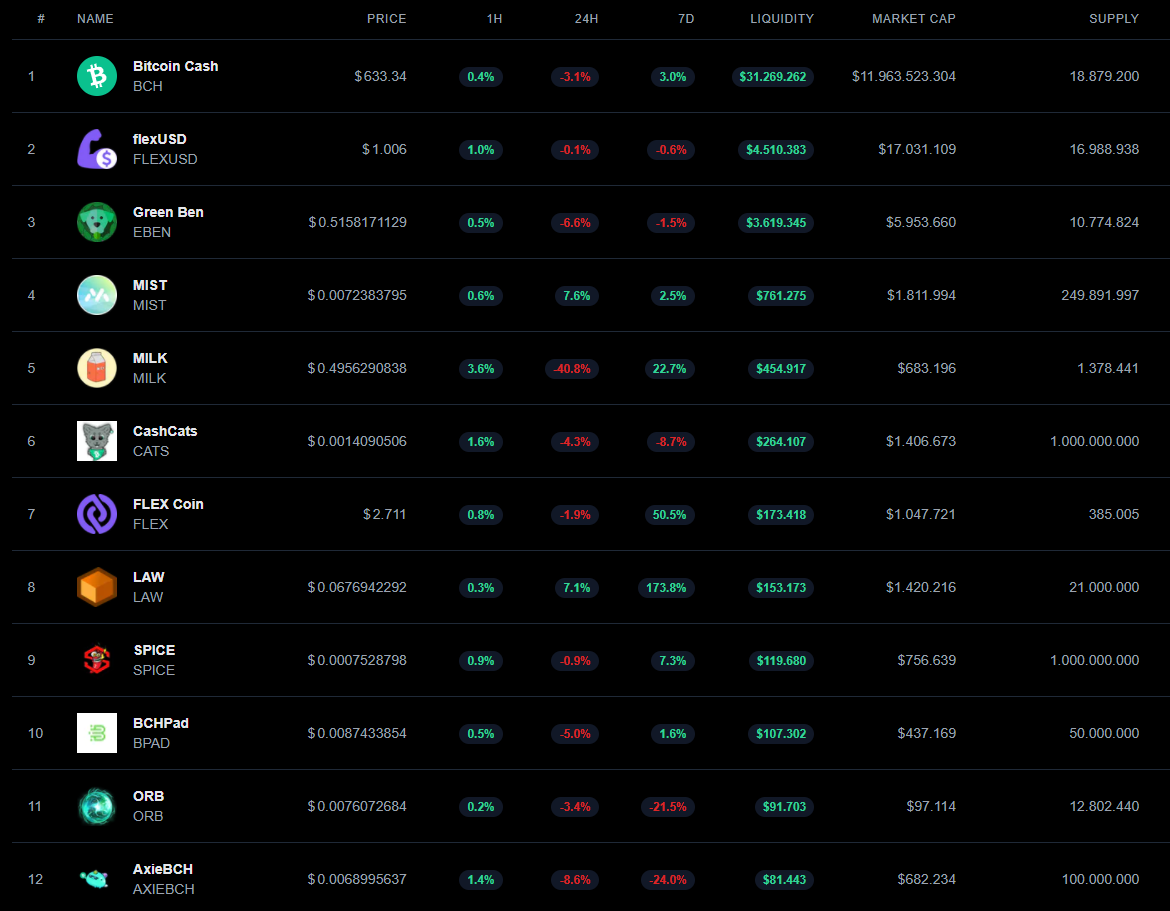Sort table by the PRICE column header

[387, 19]
